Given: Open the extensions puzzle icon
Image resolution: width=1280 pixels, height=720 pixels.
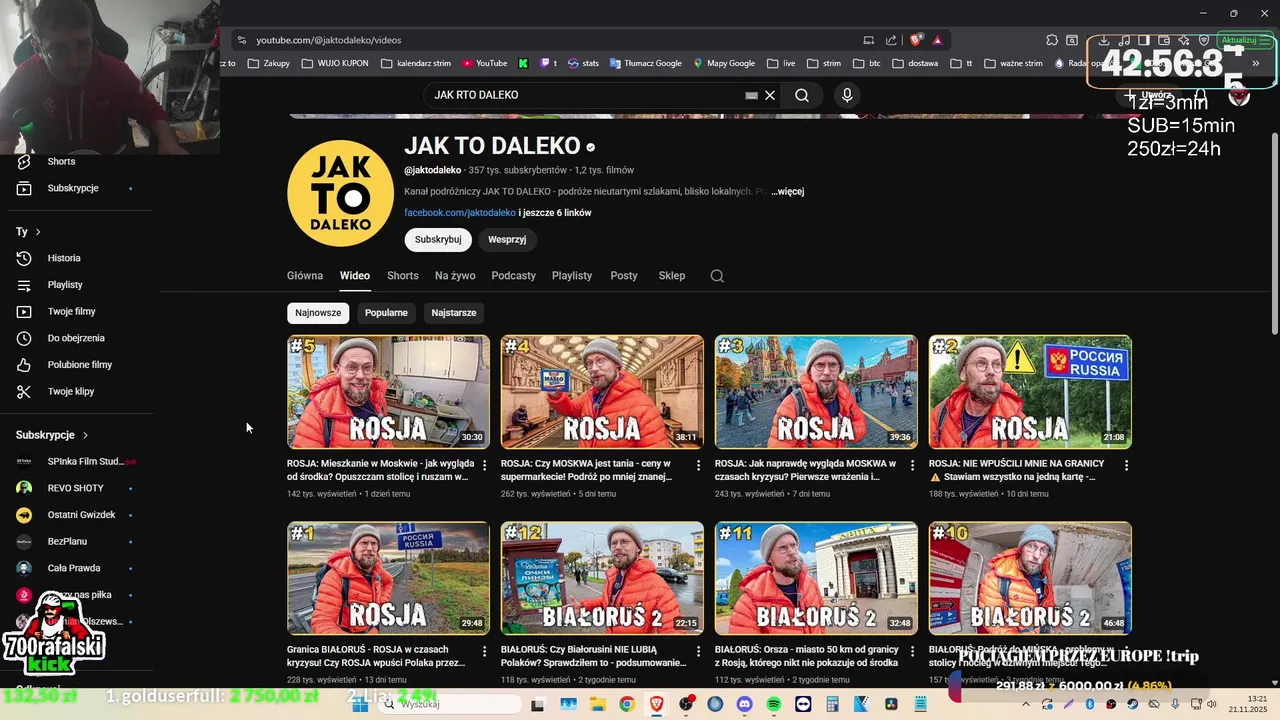Looking at the screenshot, I should (x=1052, y=40).
